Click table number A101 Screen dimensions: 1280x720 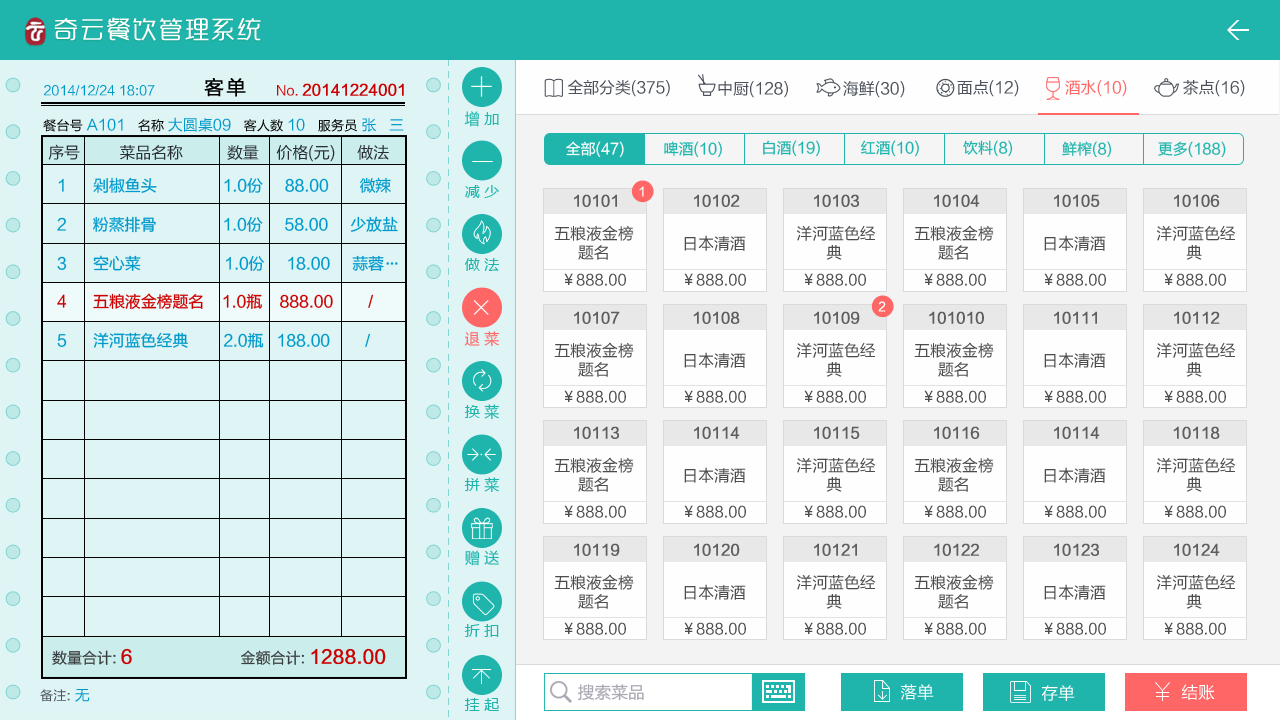pos(106,125)
